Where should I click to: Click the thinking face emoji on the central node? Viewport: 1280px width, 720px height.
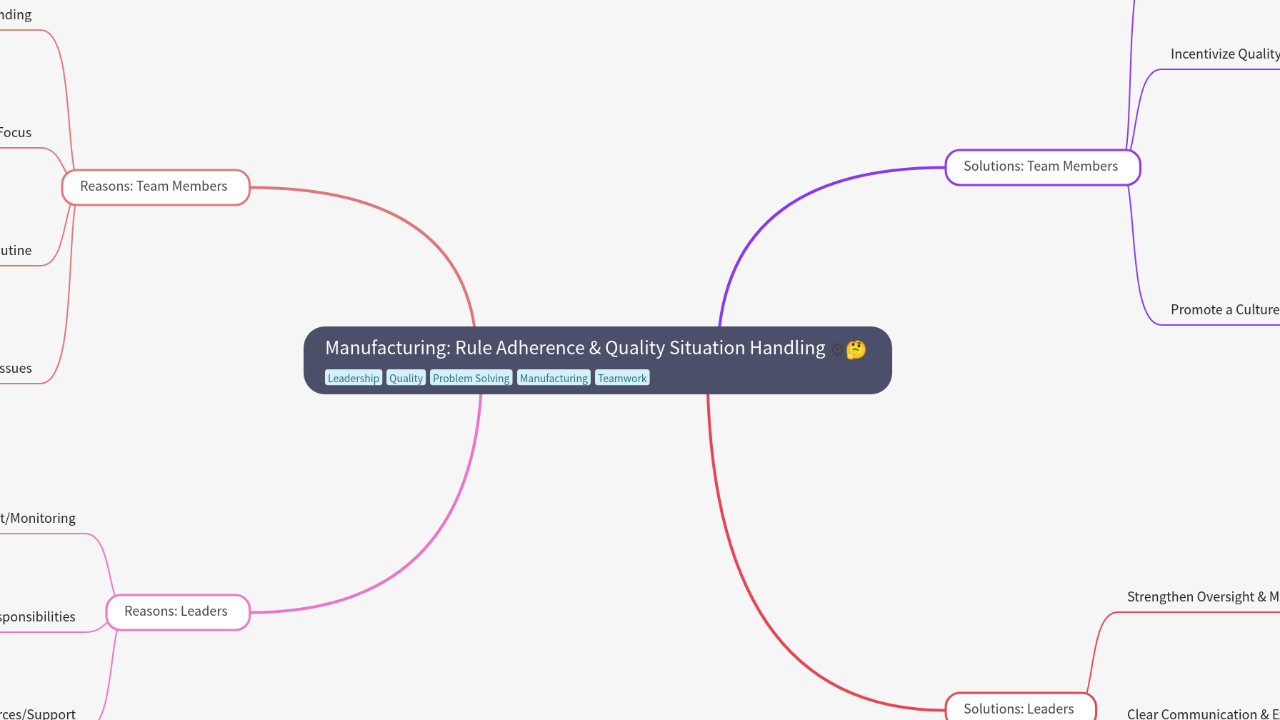pyautogui.click(x=856, y=350)
